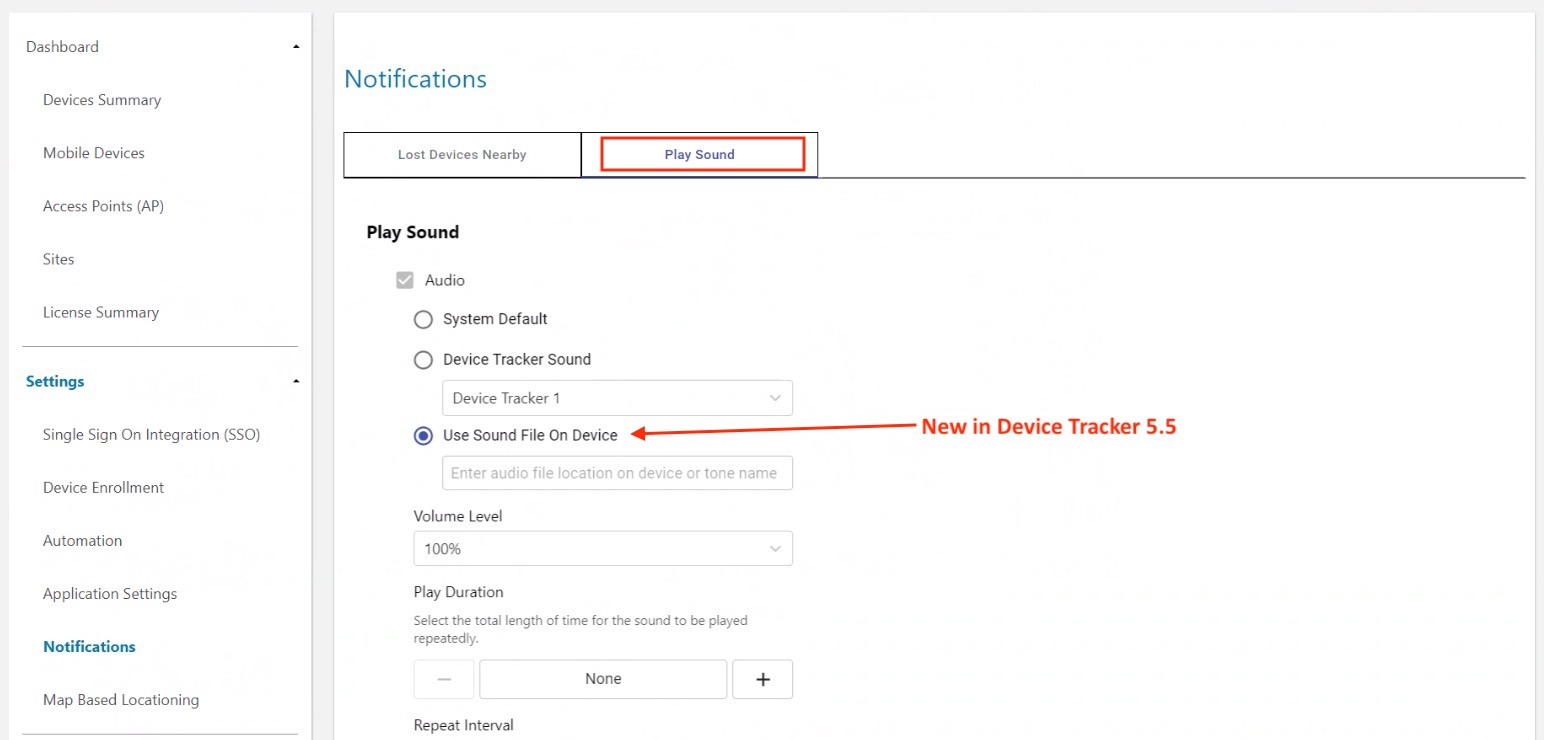Open Application Settings
The width and height of the screenshot is (1544, 740).
[x=110, y=593]
